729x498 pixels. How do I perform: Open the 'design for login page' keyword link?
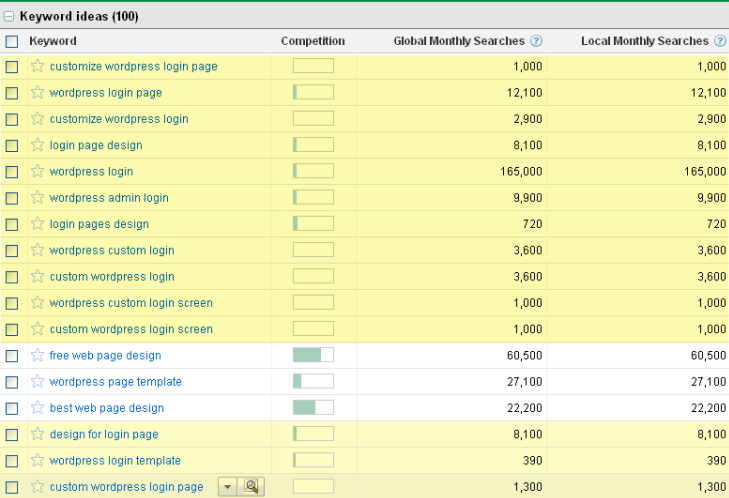[104, 434]
